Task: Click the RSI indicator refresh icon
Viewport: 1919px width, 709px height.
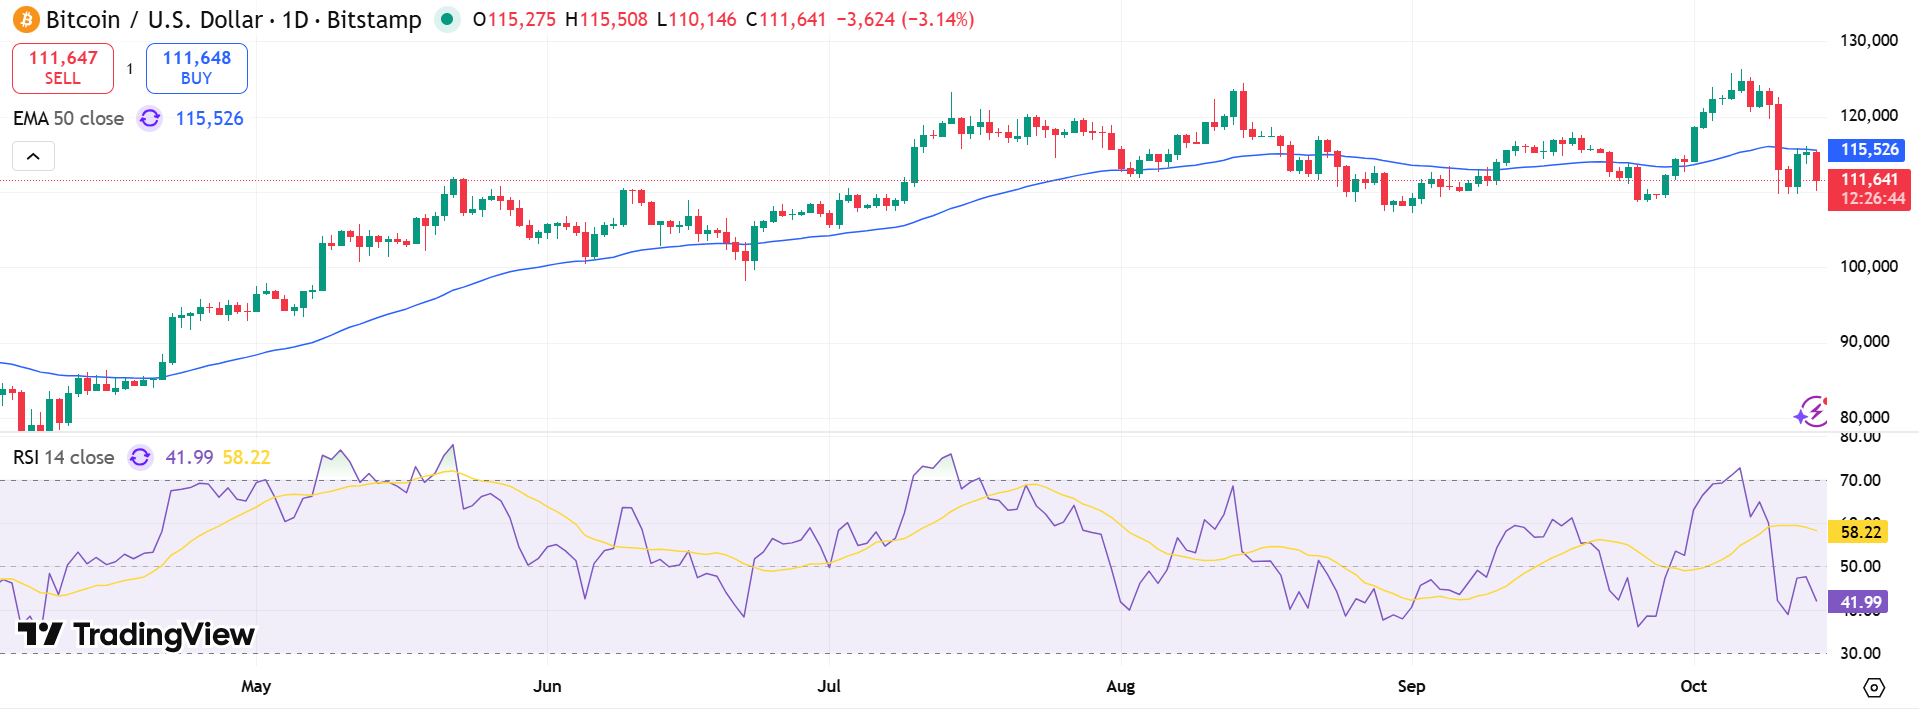Action: coord(140,457)
